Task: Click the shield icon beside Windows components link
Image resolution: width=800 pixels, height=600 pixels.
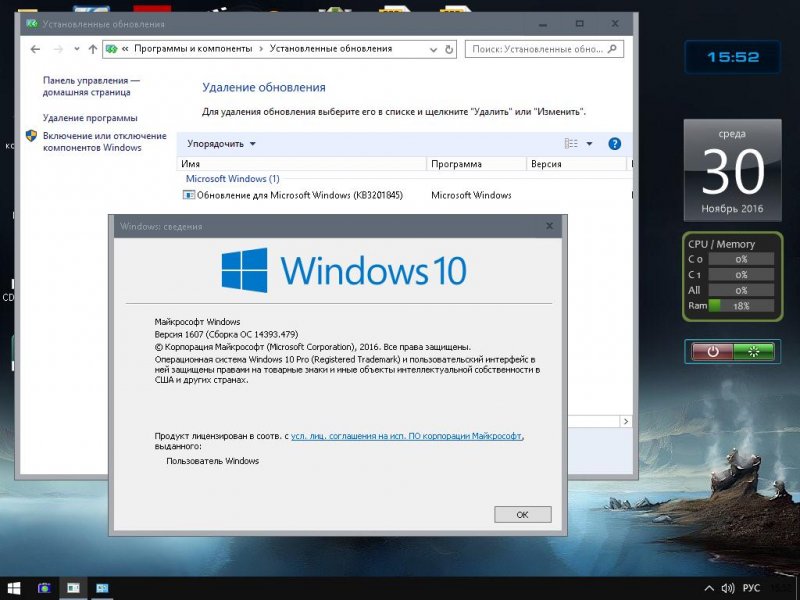Action: click(32, 136)
